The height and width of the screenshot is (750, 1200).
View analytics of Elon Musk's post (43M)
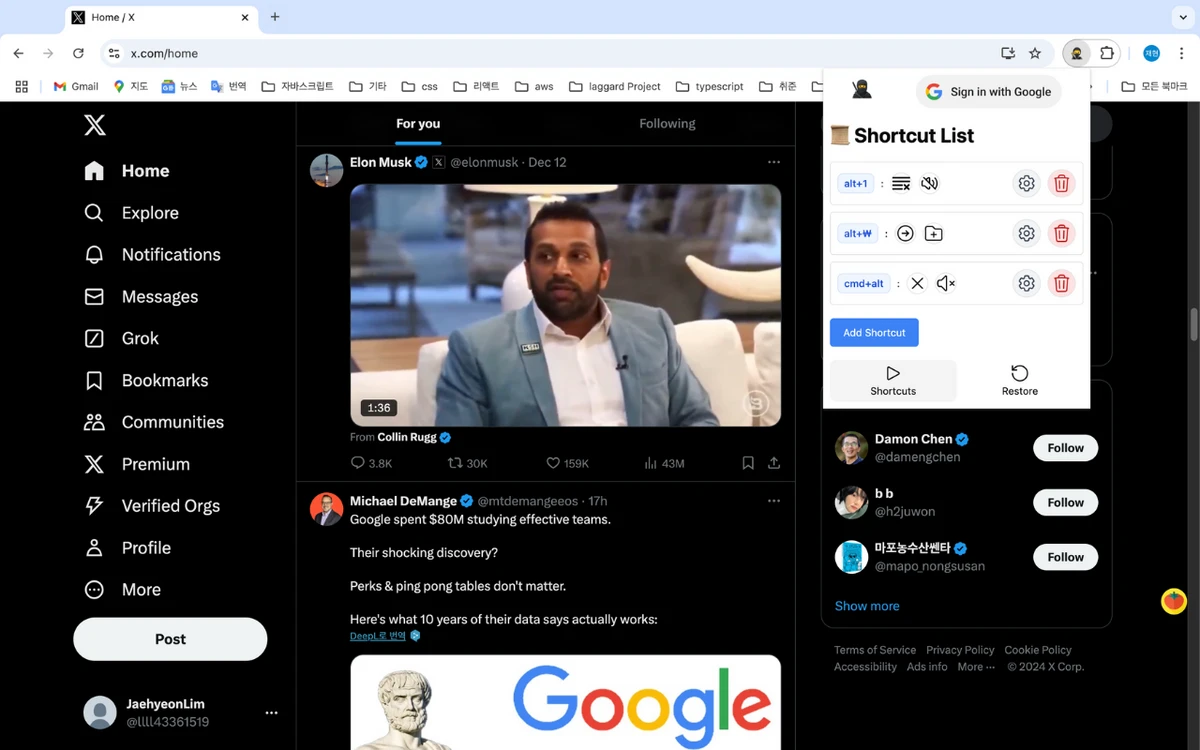664,463
